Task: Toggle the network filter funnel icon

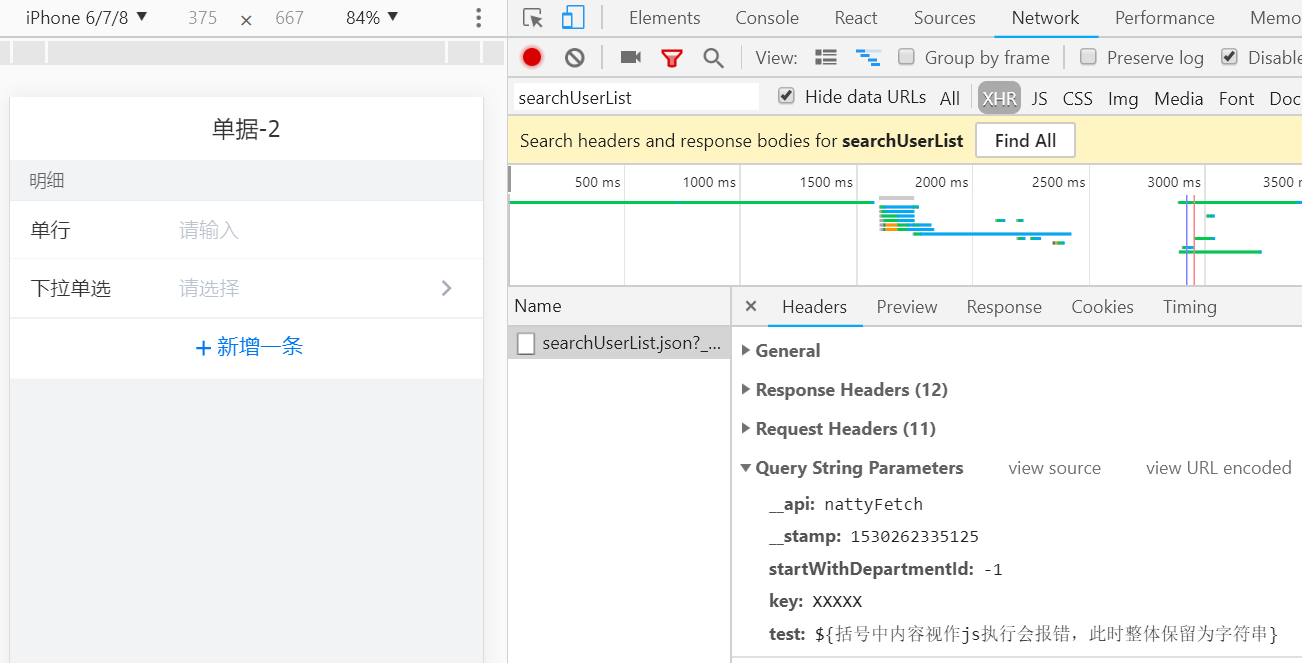Action: (672, 58)
